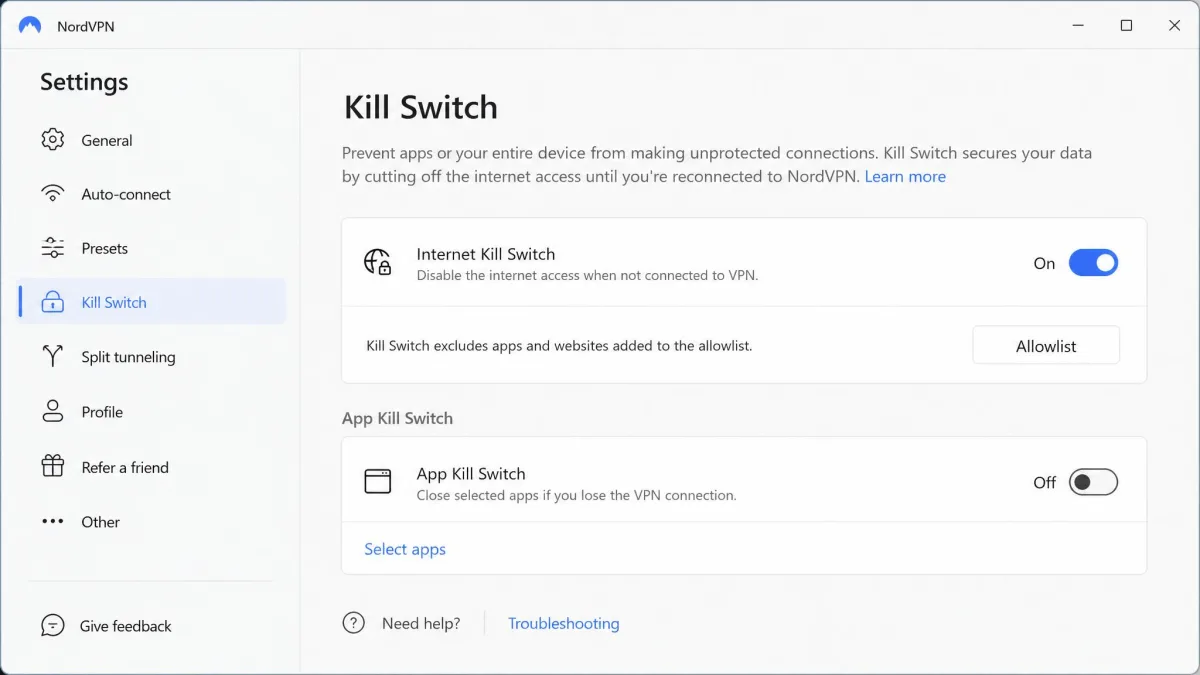This screenshot has width=1200, height=675.
Task: Click the 'App Kill Switch' section header
Action: pyautogui.click(x=397, y=418)
